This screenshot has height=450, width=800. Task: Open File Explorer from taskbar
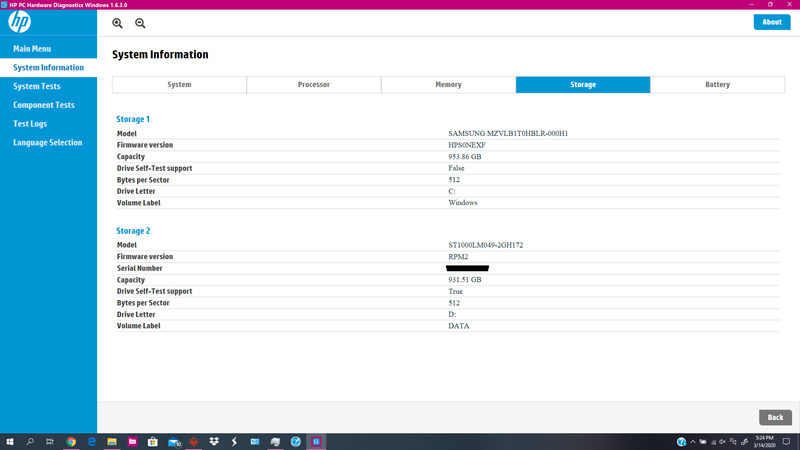coord(112,442)
